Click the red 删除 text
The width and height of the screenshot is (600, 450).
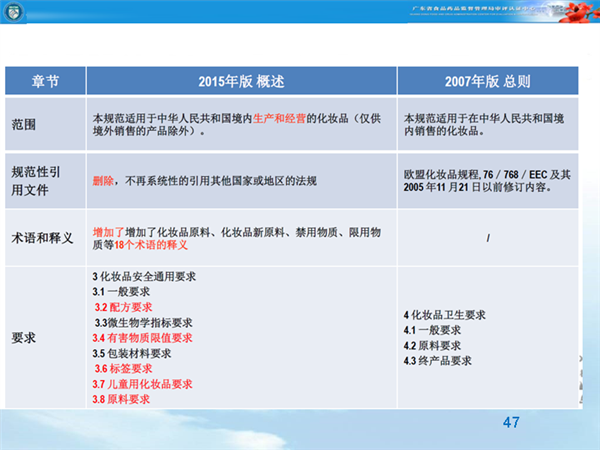[x=102, y=181]
